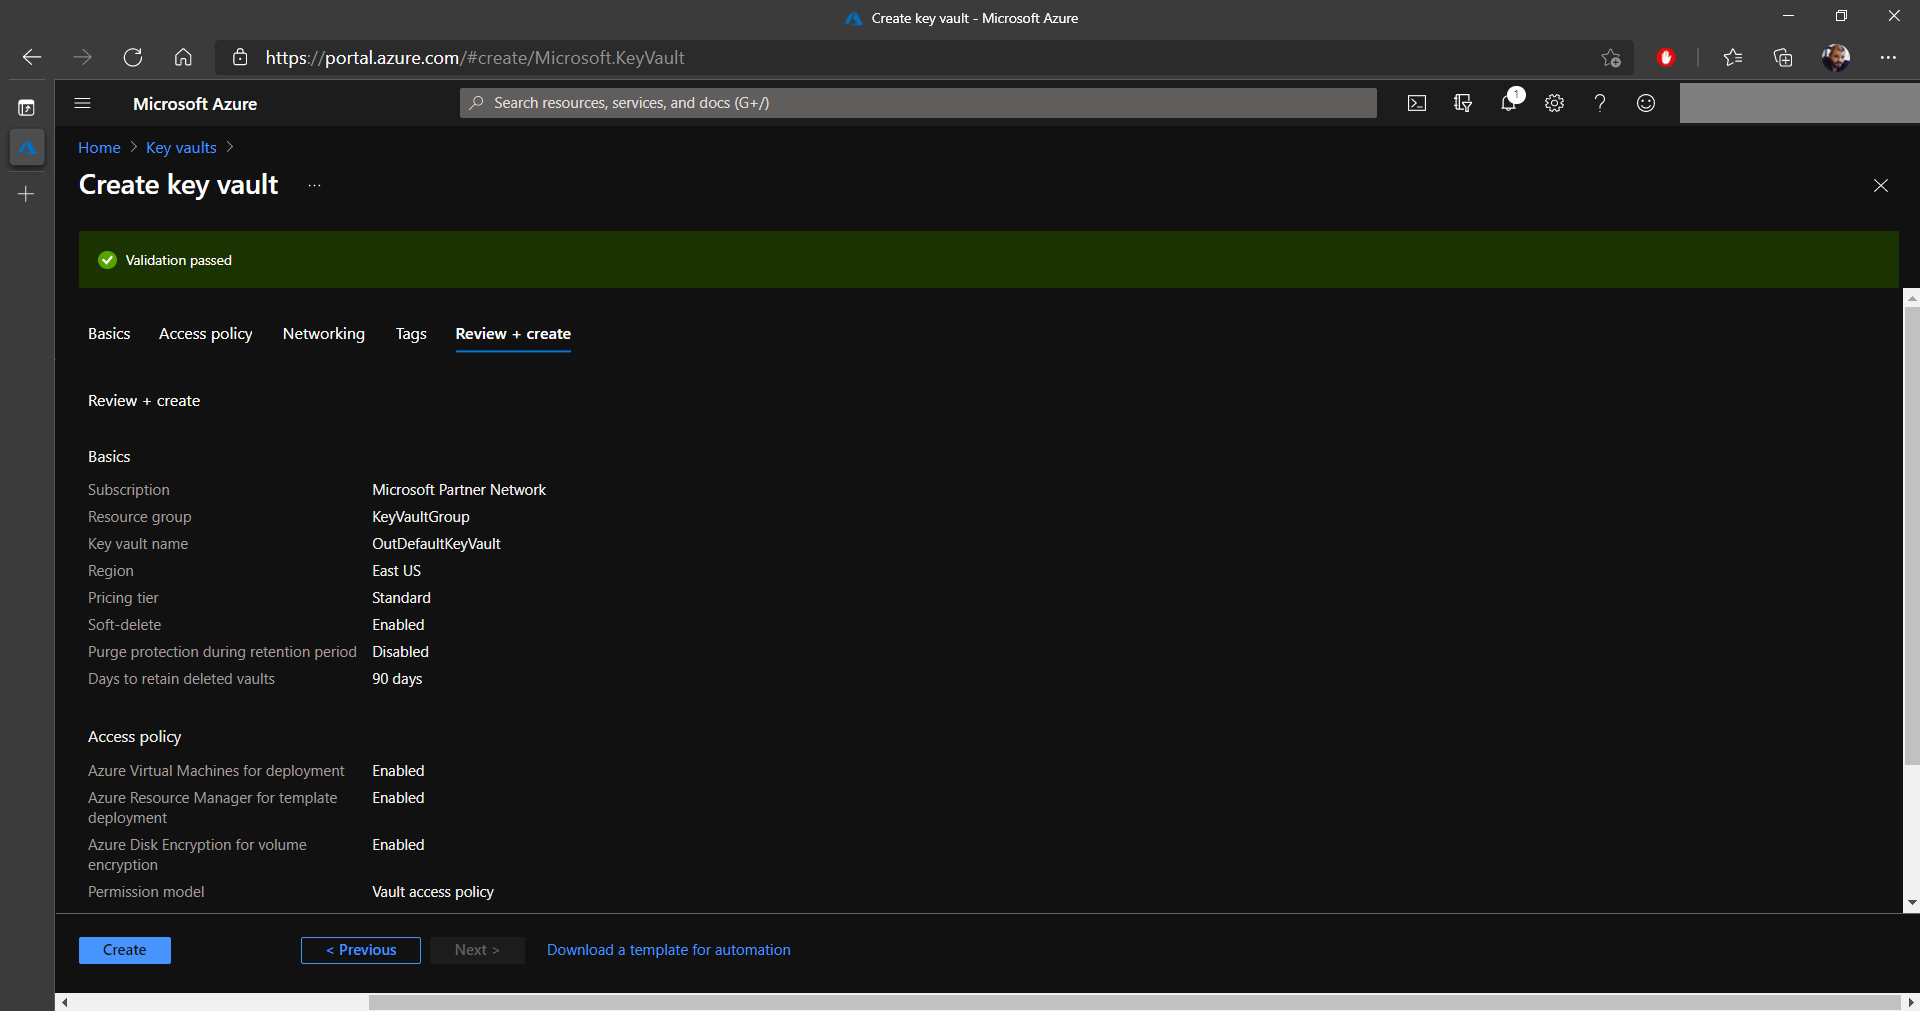Viewport: 1920px width, 1011px height.
Task: Click the Validation passed message
Action: click(178, 260)
